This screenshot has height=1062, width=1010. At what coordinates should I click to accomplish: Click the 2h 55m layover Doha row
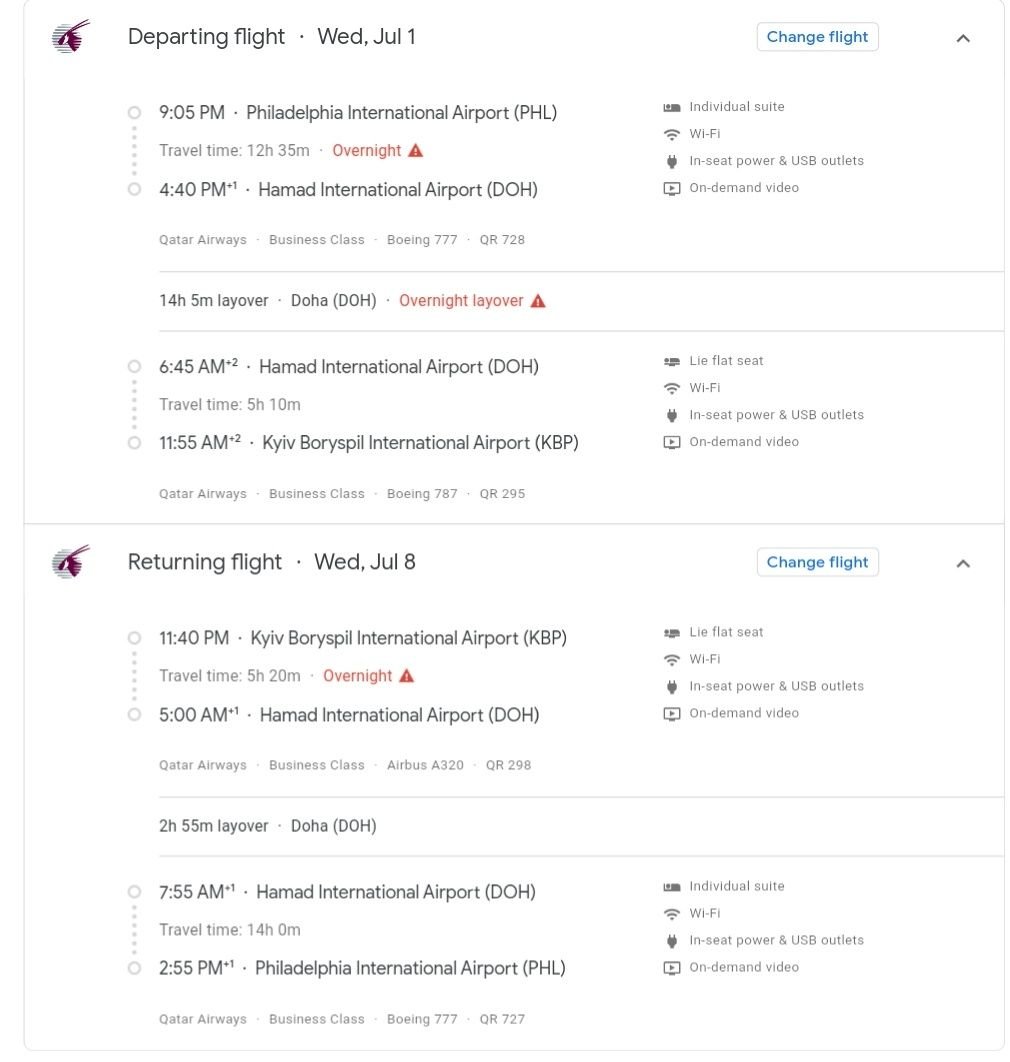coord(267,826)
